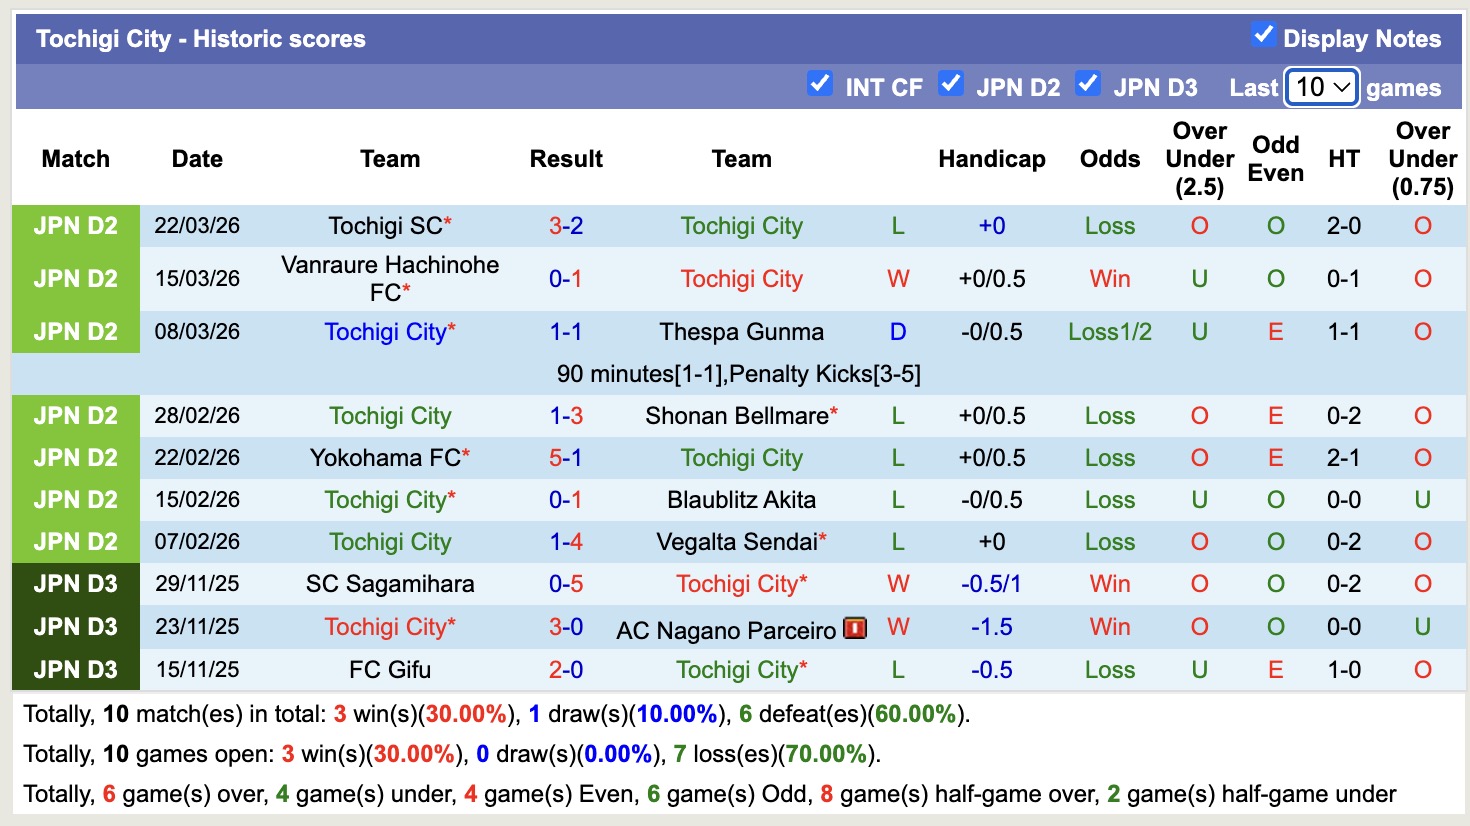Open the 3-2 result of the Tochigi SC match
Image resolution: width=1470 pixels, height=826 pixels.
tap(566, 226)
